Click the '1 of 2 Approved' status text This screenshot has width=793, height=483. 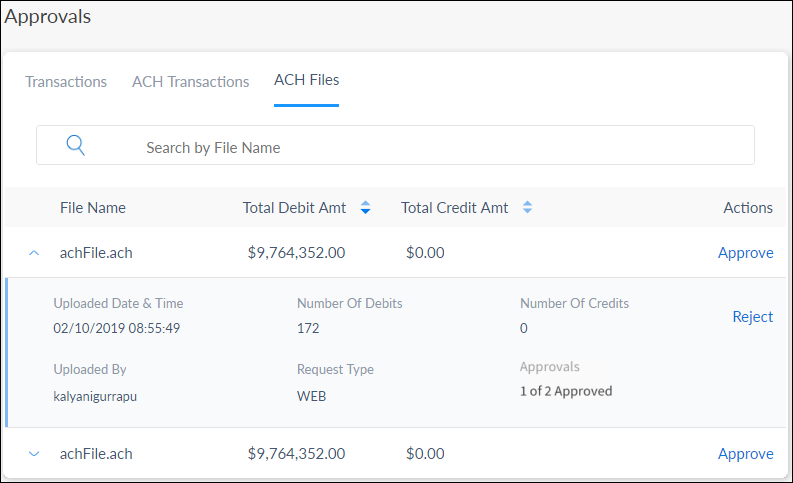[x=565, y=391]
